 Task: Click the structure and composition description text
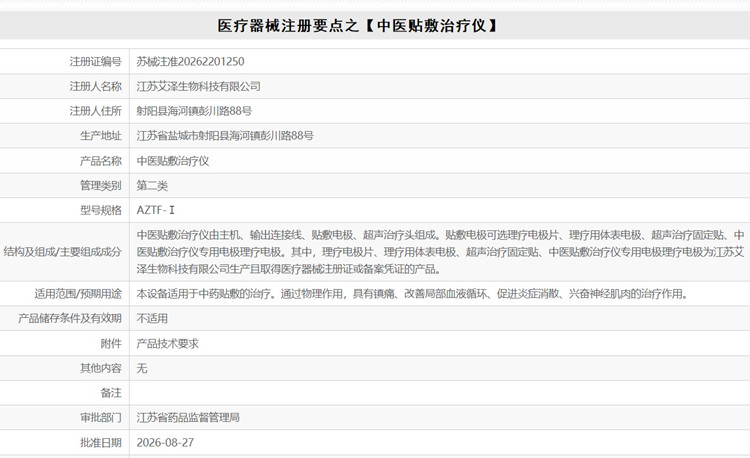point(440,252)
